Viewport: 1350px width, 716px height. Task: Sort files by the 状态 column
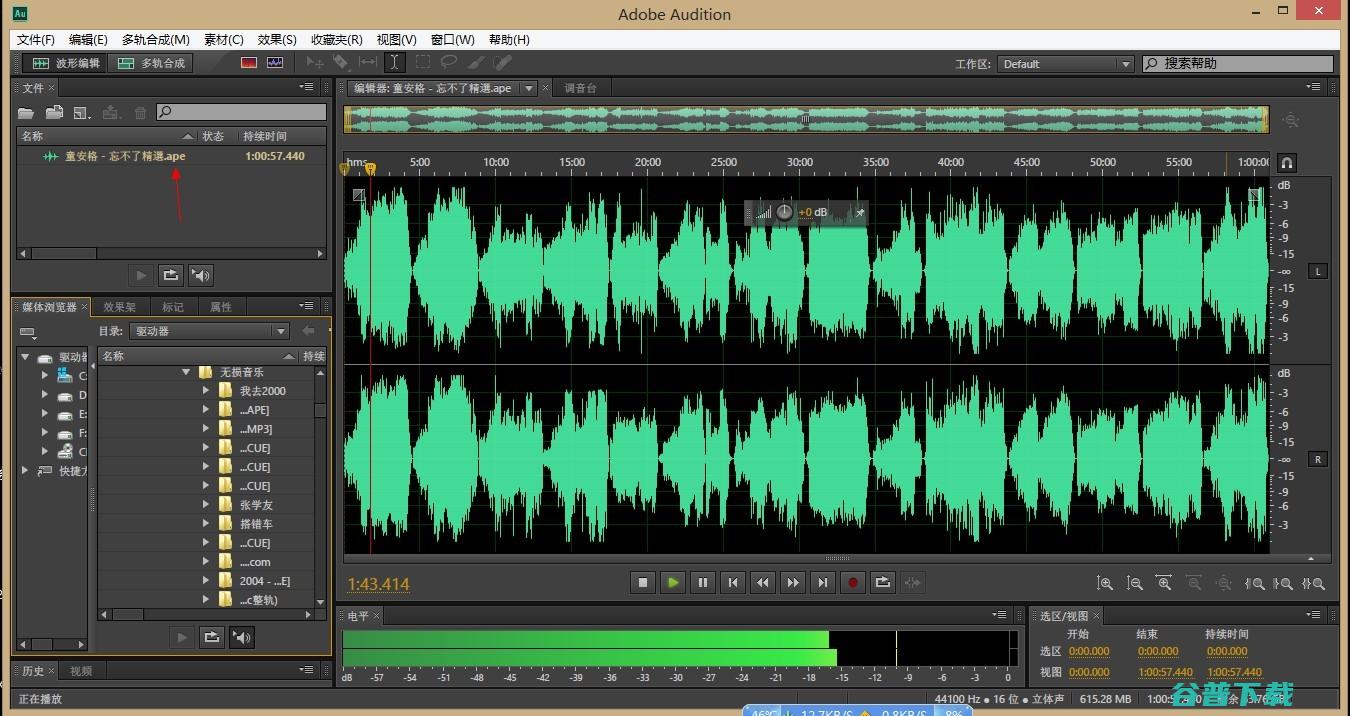click(214, 136)
